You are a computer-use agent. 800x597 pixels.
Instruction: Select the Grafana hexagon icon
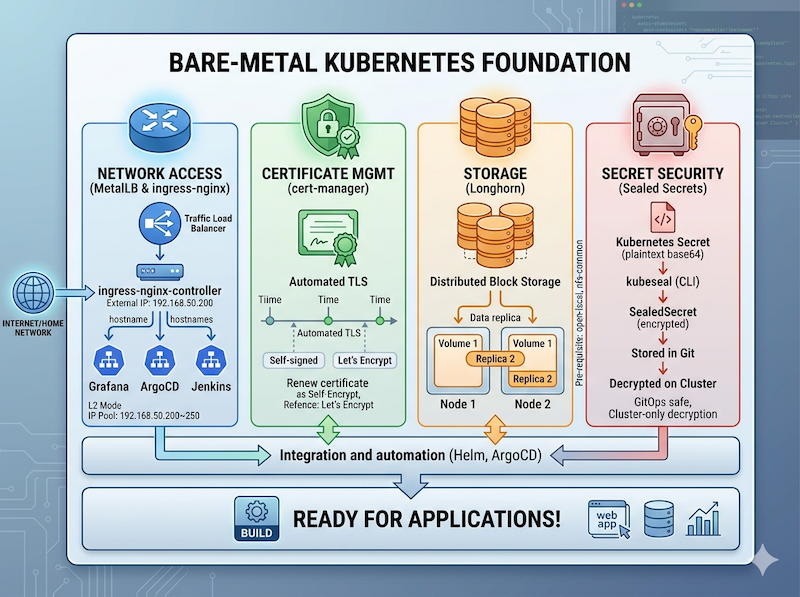click(x=105, y=358)
